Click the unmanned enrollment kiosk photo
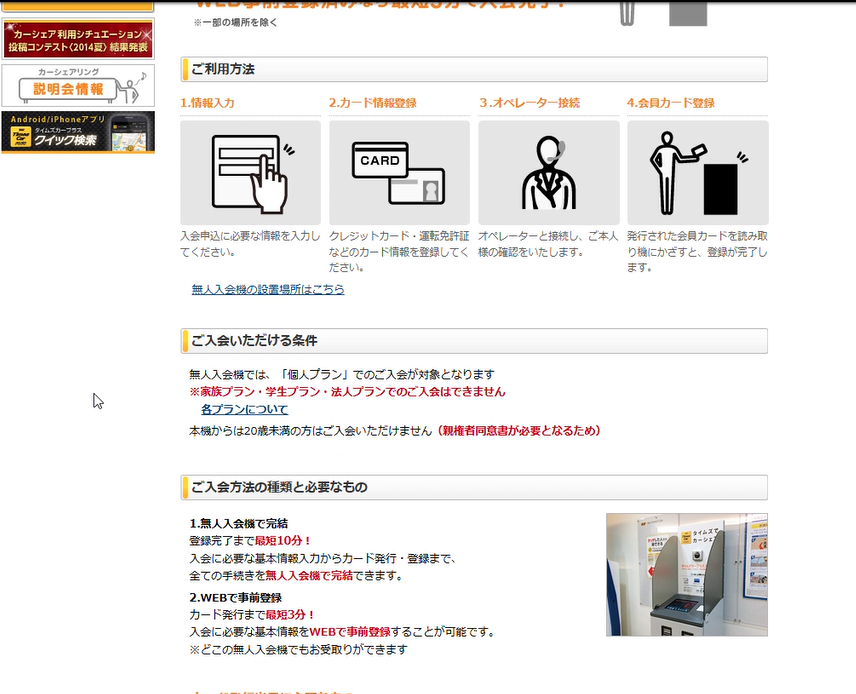This screenshot has width=856, height=694. click(687, 574)
